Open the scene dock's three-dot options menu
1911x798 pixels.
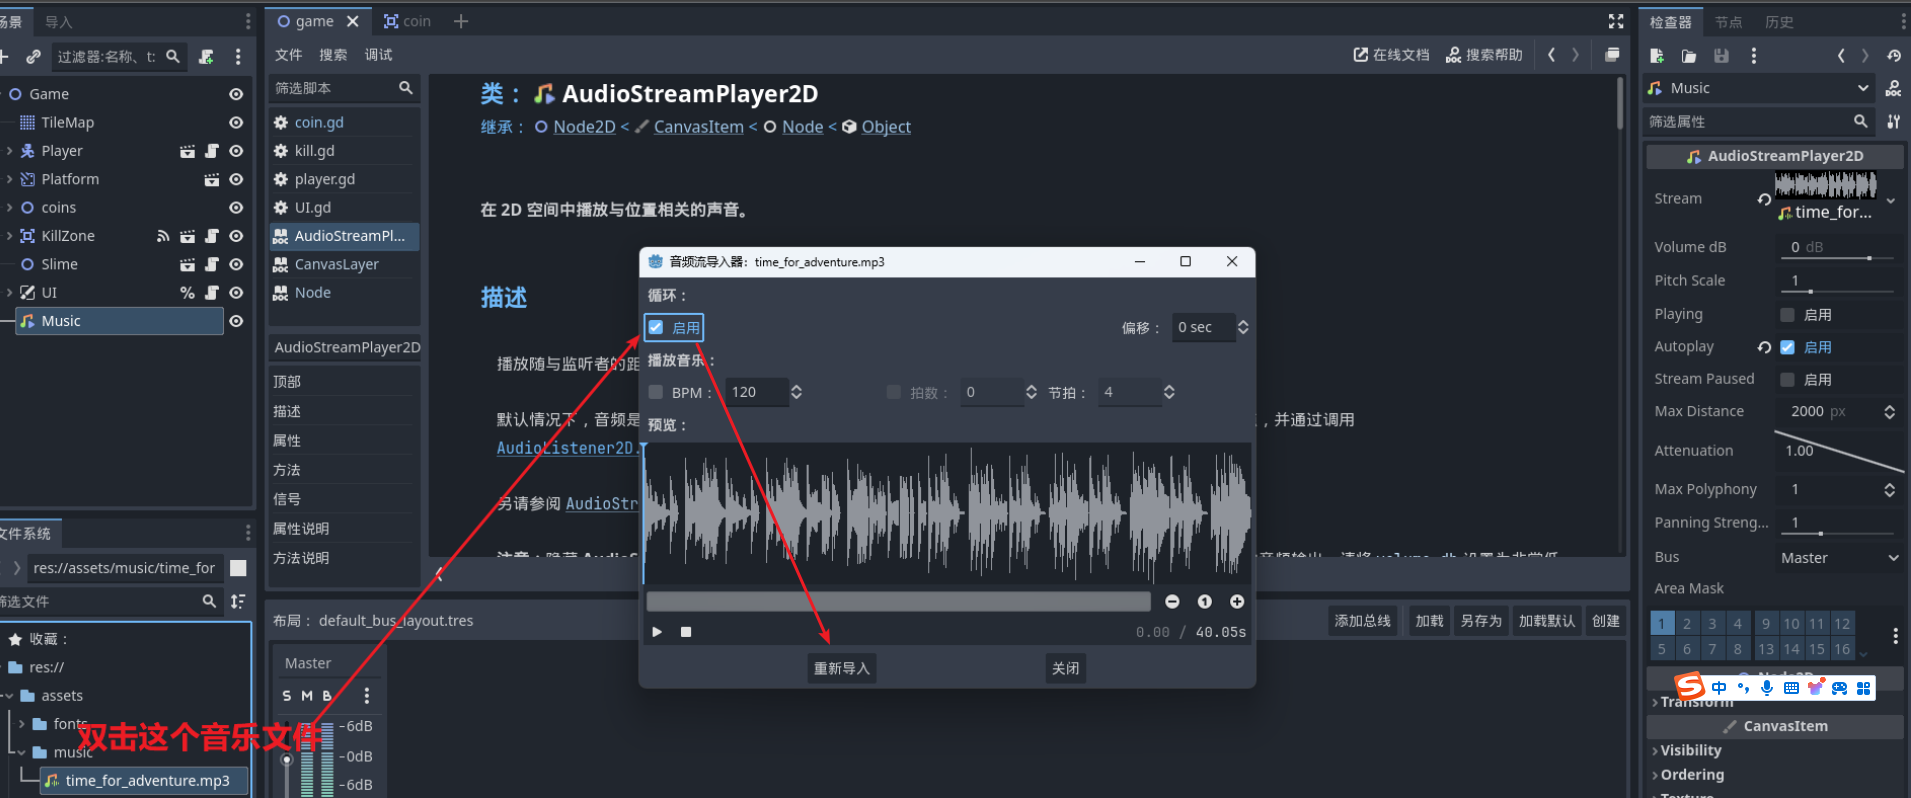[238, 57]
